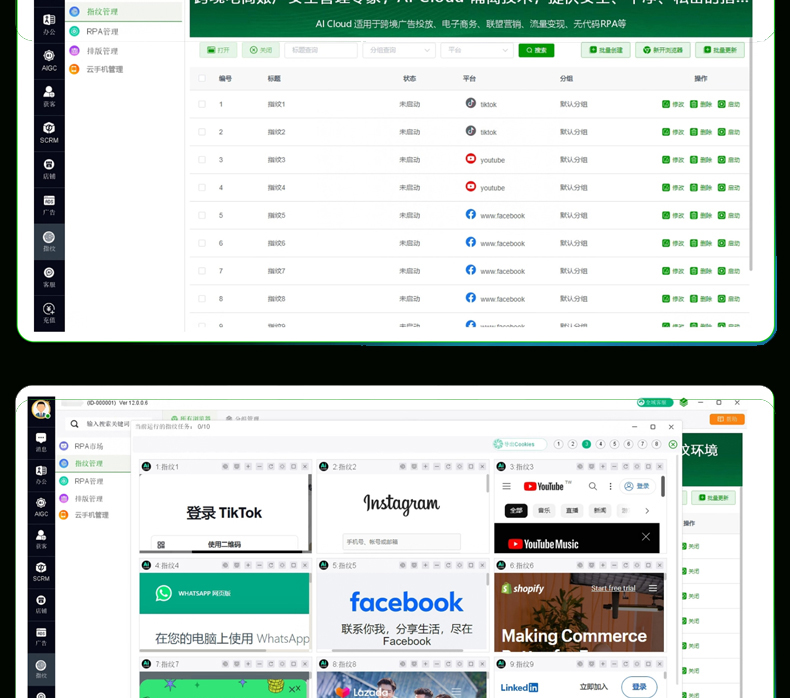Viewport: 790px width, 698px height.
Task: Click the 标题查询 title search field
Action: click(321, 50)
